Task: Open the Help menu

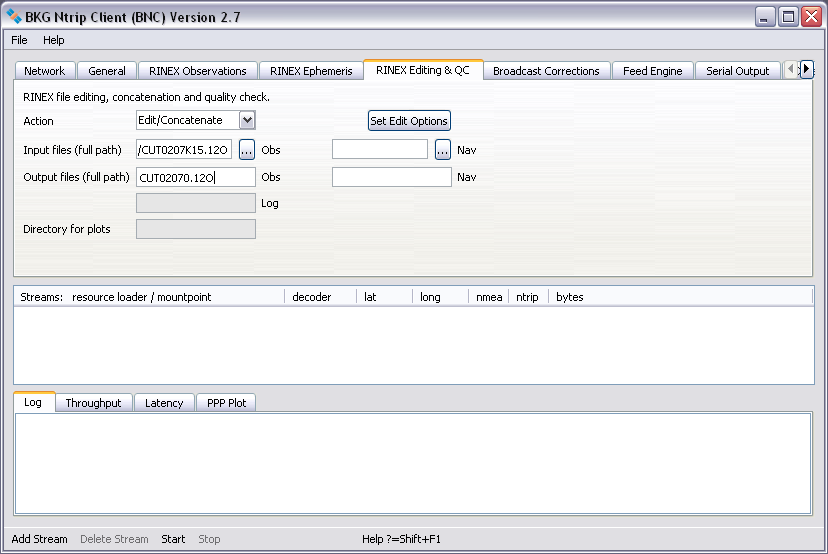Action: coord(53,40)
